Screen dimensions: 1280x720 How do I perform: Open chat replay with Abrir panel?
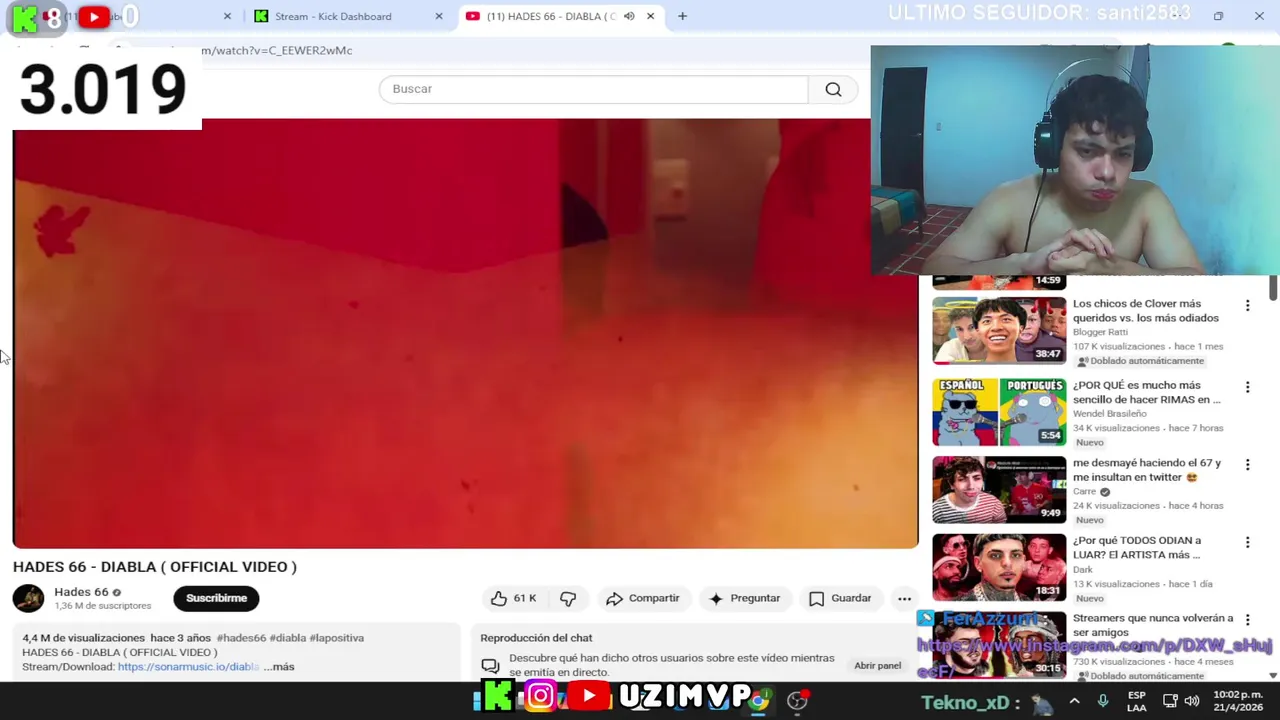(x=877, y=665)
